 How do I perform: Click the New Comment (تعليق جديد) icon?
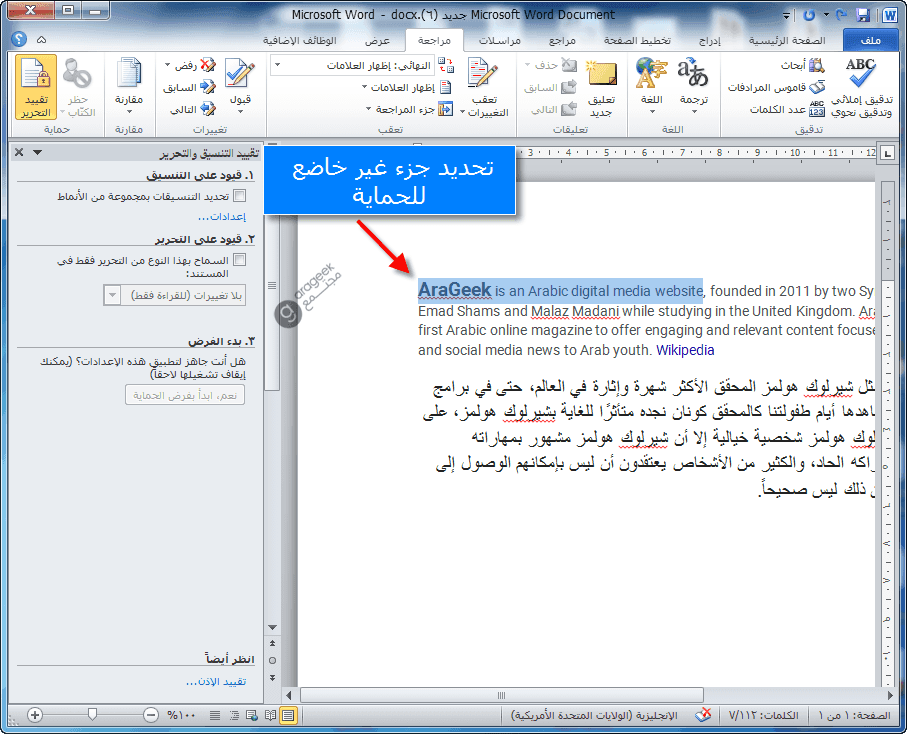point(601,88)
